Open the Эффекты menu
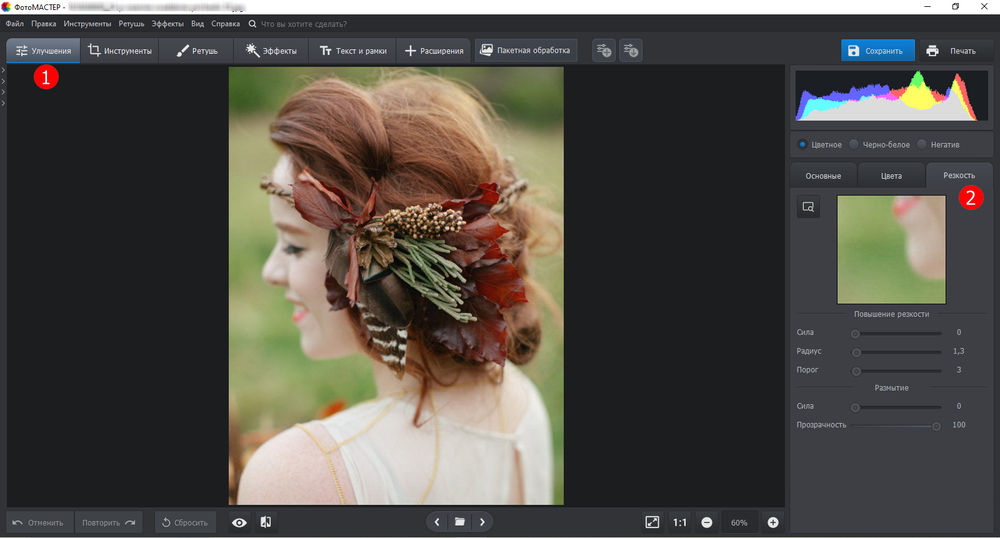Viewport: 1000px width, 538px height. [x=167, y=22]
